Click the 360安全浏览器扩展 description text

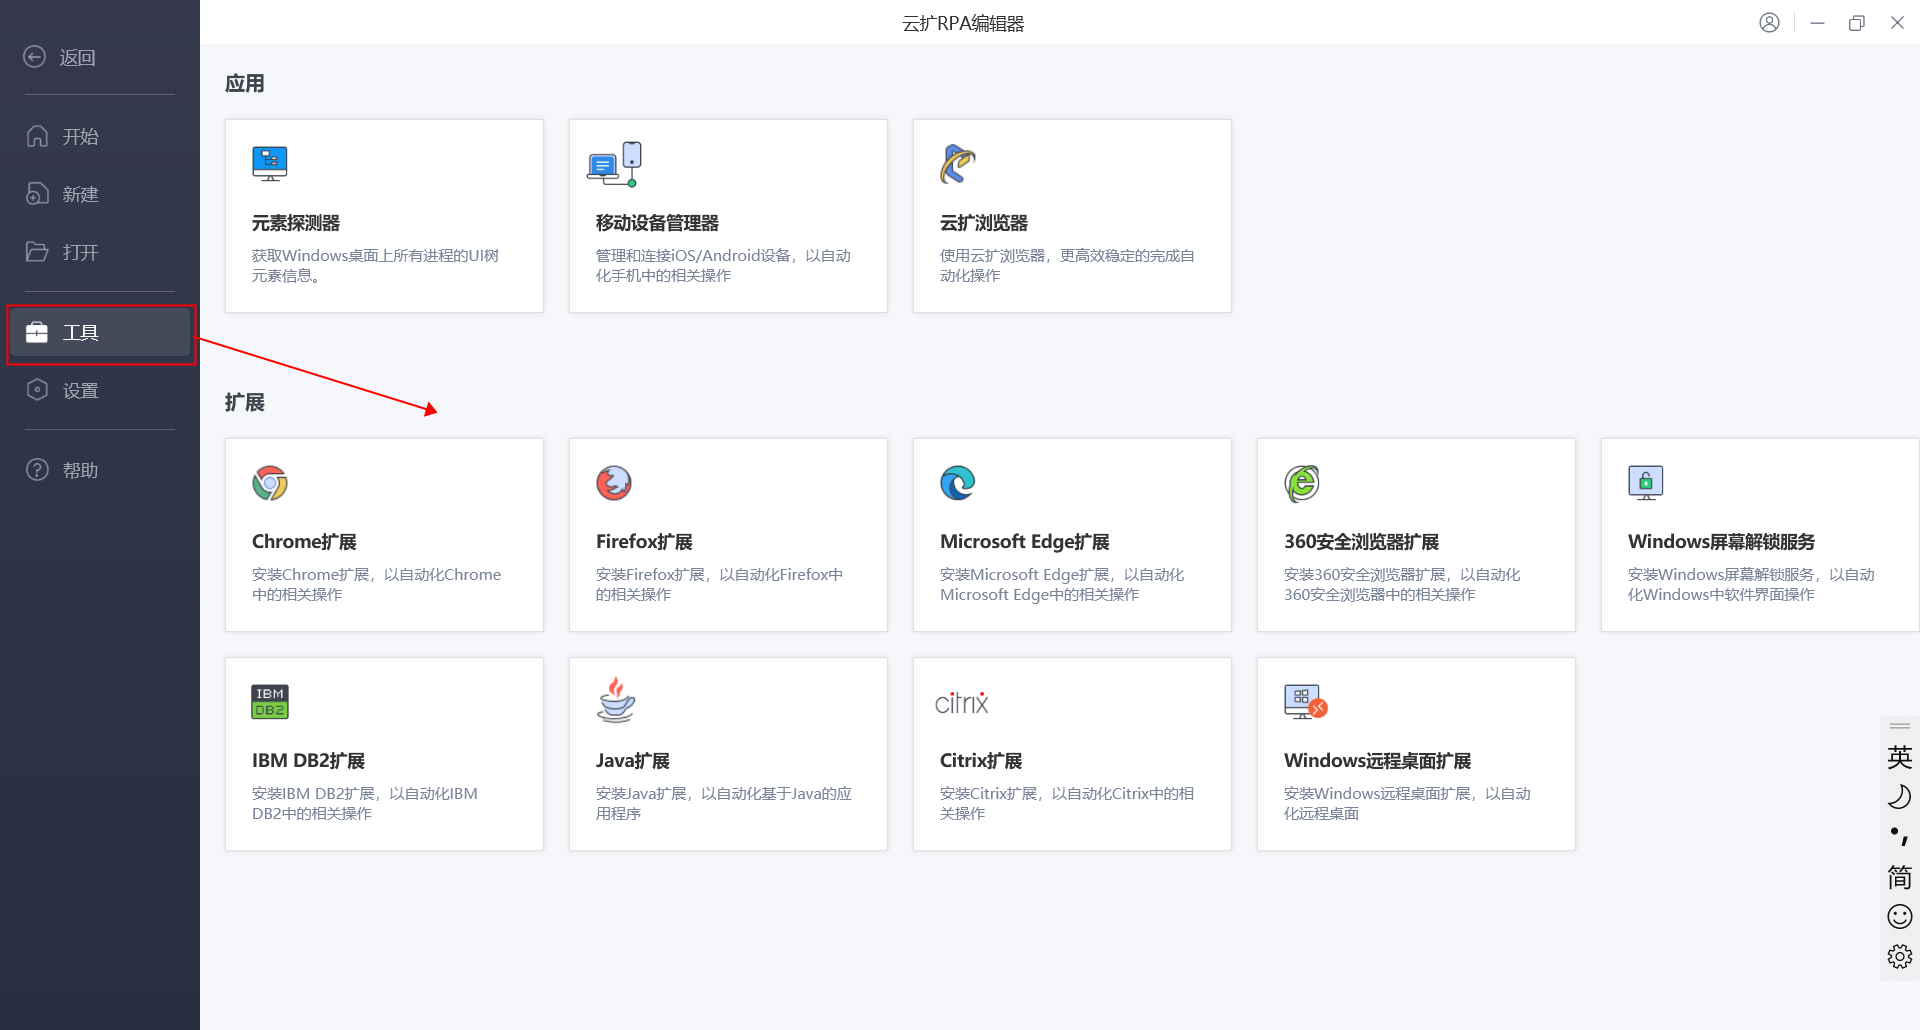pos(1402,585)
